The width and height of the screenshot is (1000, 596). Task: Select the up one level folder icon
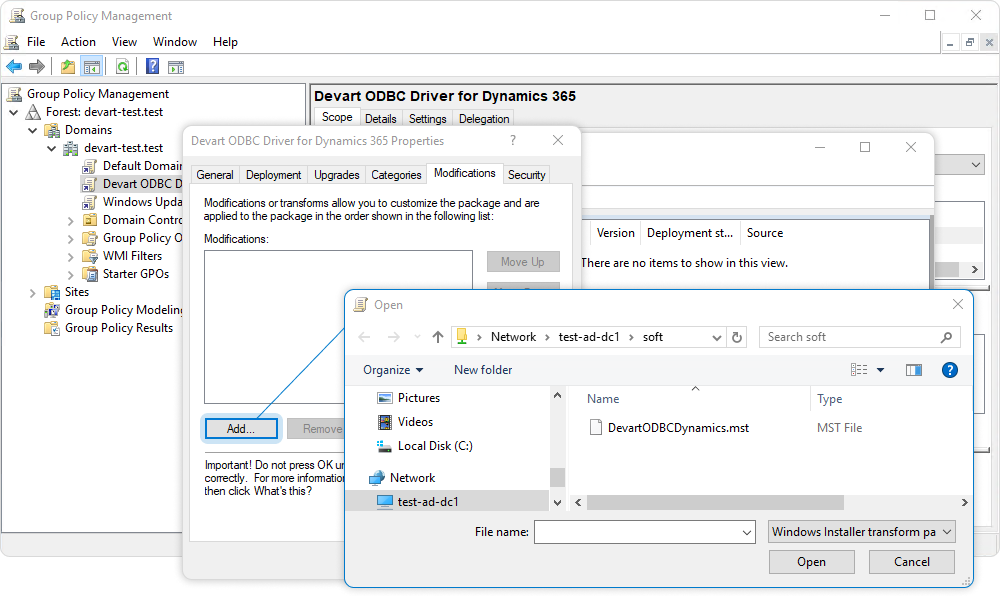(67, 66)
